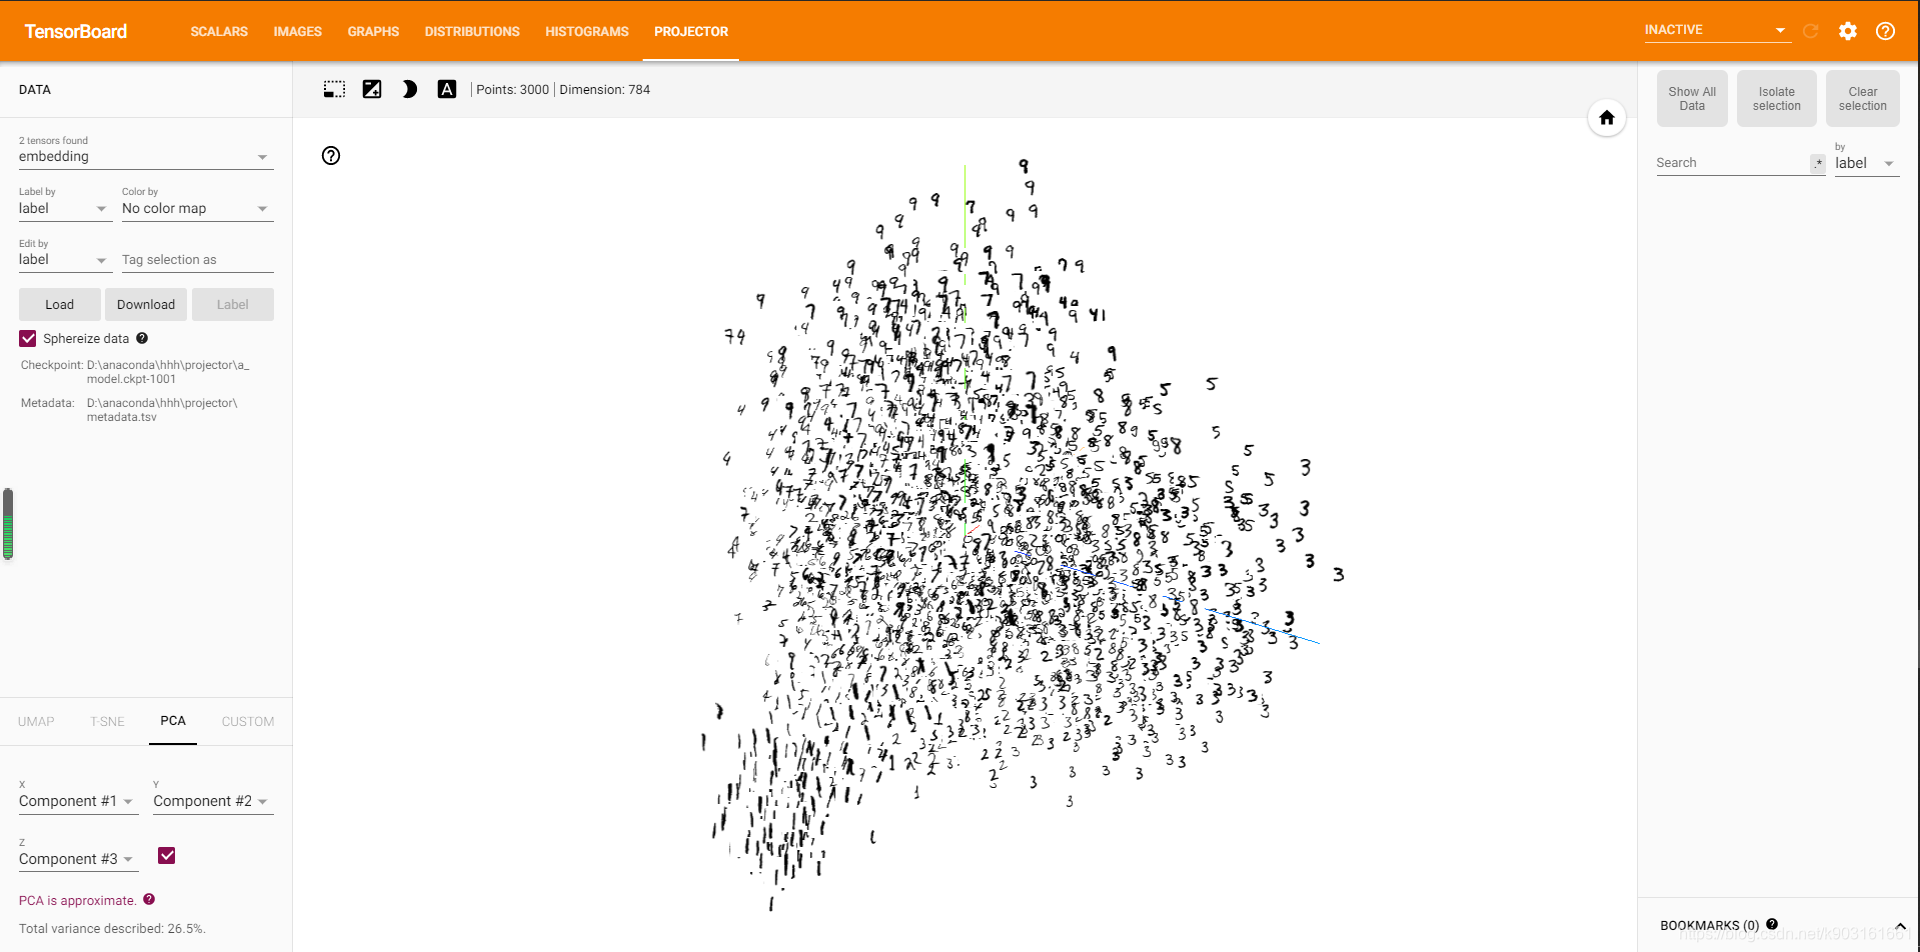Open the X Component #1 dropdown
This screenshot has height=952, width=1920.
coord(77,802)
